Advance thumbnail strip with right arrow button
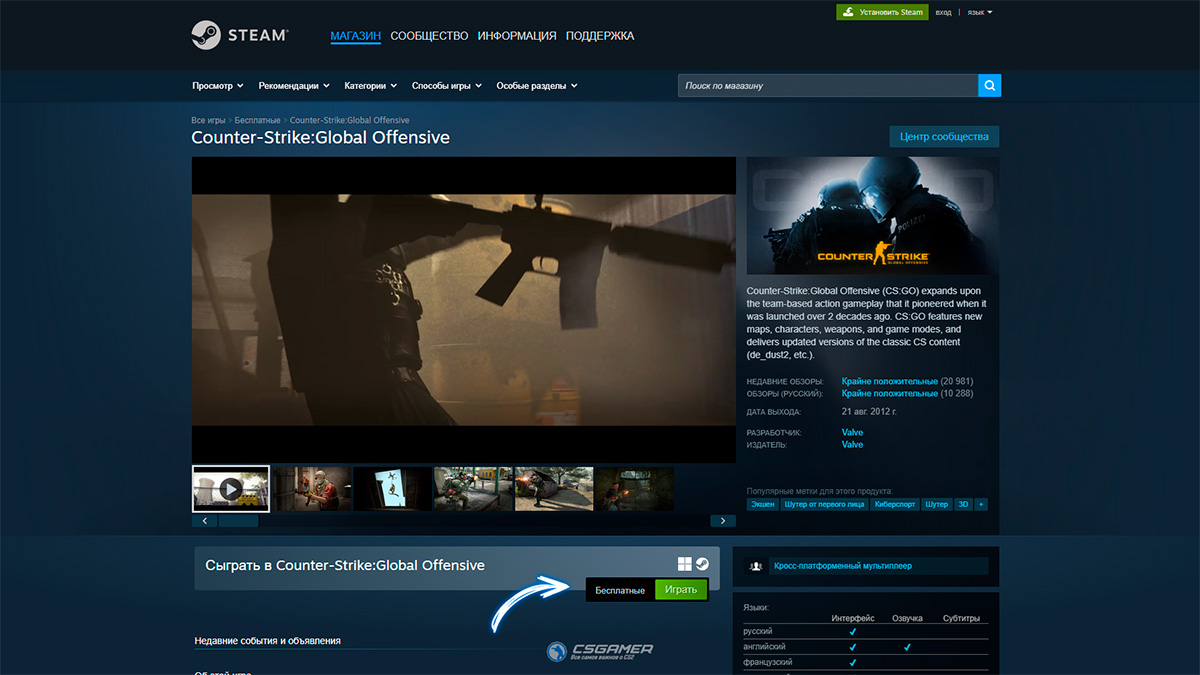This screenshot has height=675, width=1200. tap(722, 521)
